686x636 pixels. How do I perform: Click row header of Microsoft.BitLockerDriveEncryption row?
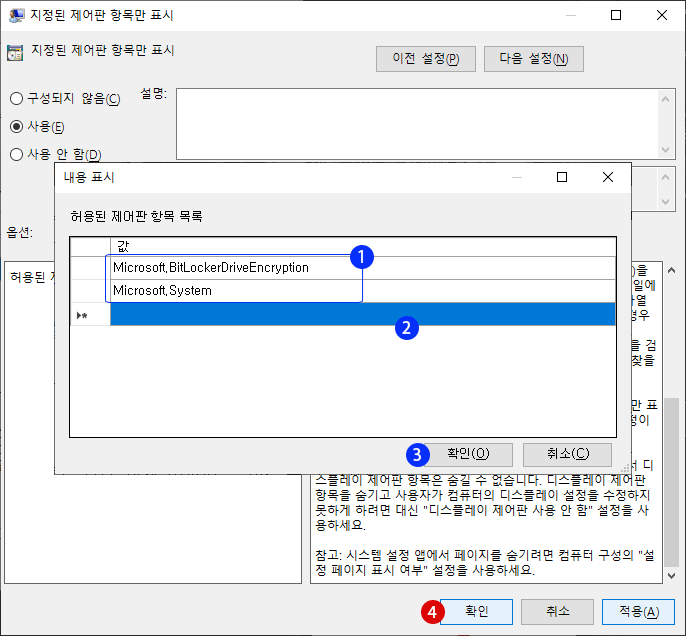tap(90, 268)
